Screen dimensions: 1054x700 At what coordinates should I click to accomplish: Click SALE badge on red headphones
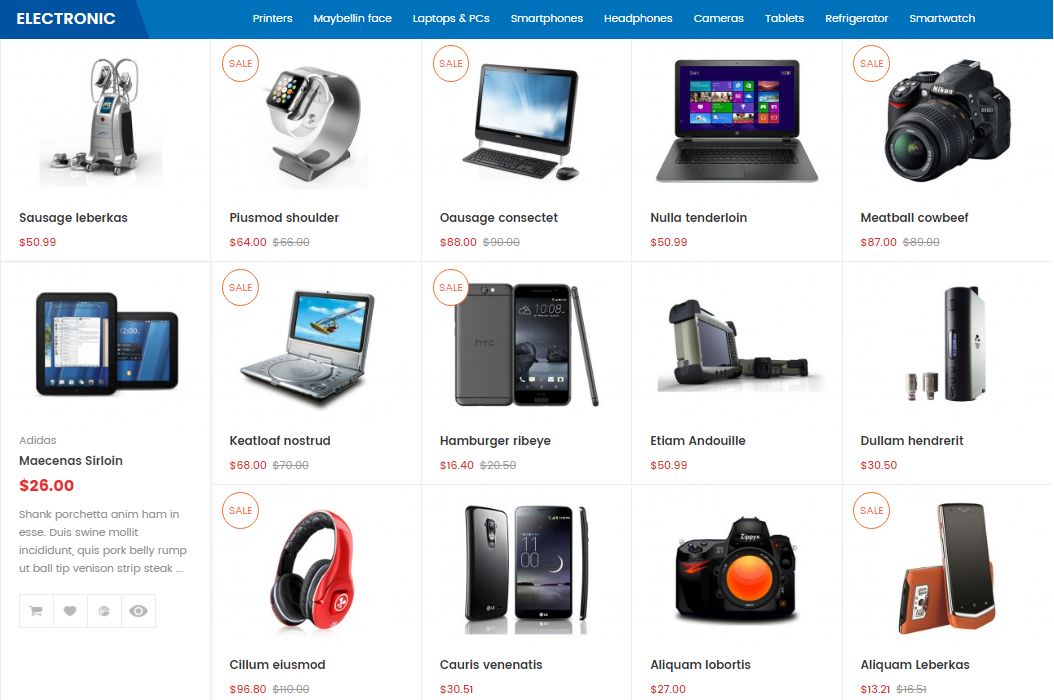[240, 510]
